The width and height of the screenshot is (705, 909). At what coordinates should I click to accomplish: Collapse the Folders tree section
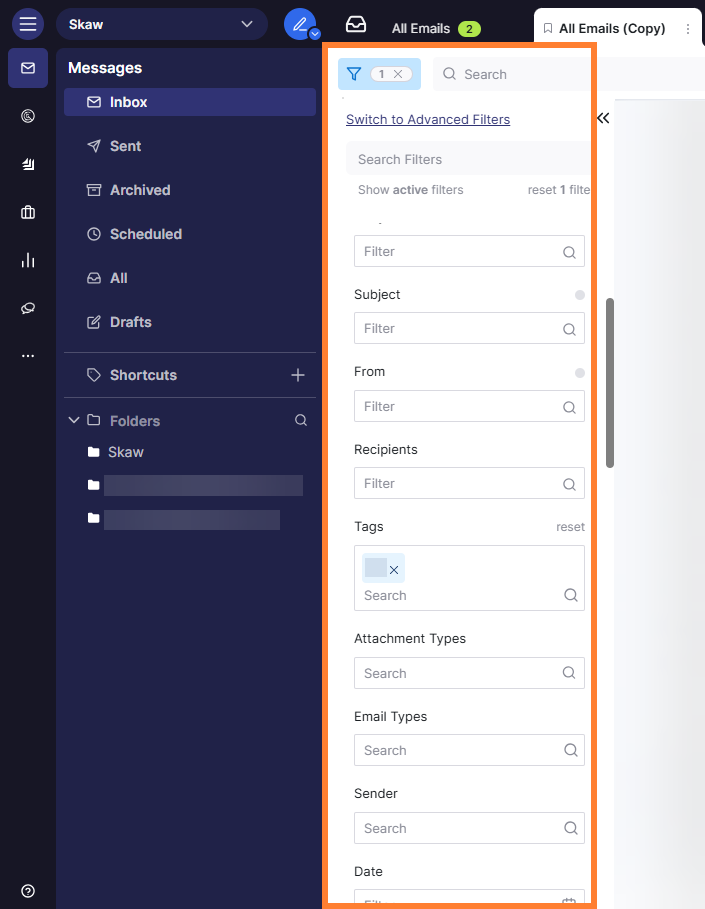74,421
